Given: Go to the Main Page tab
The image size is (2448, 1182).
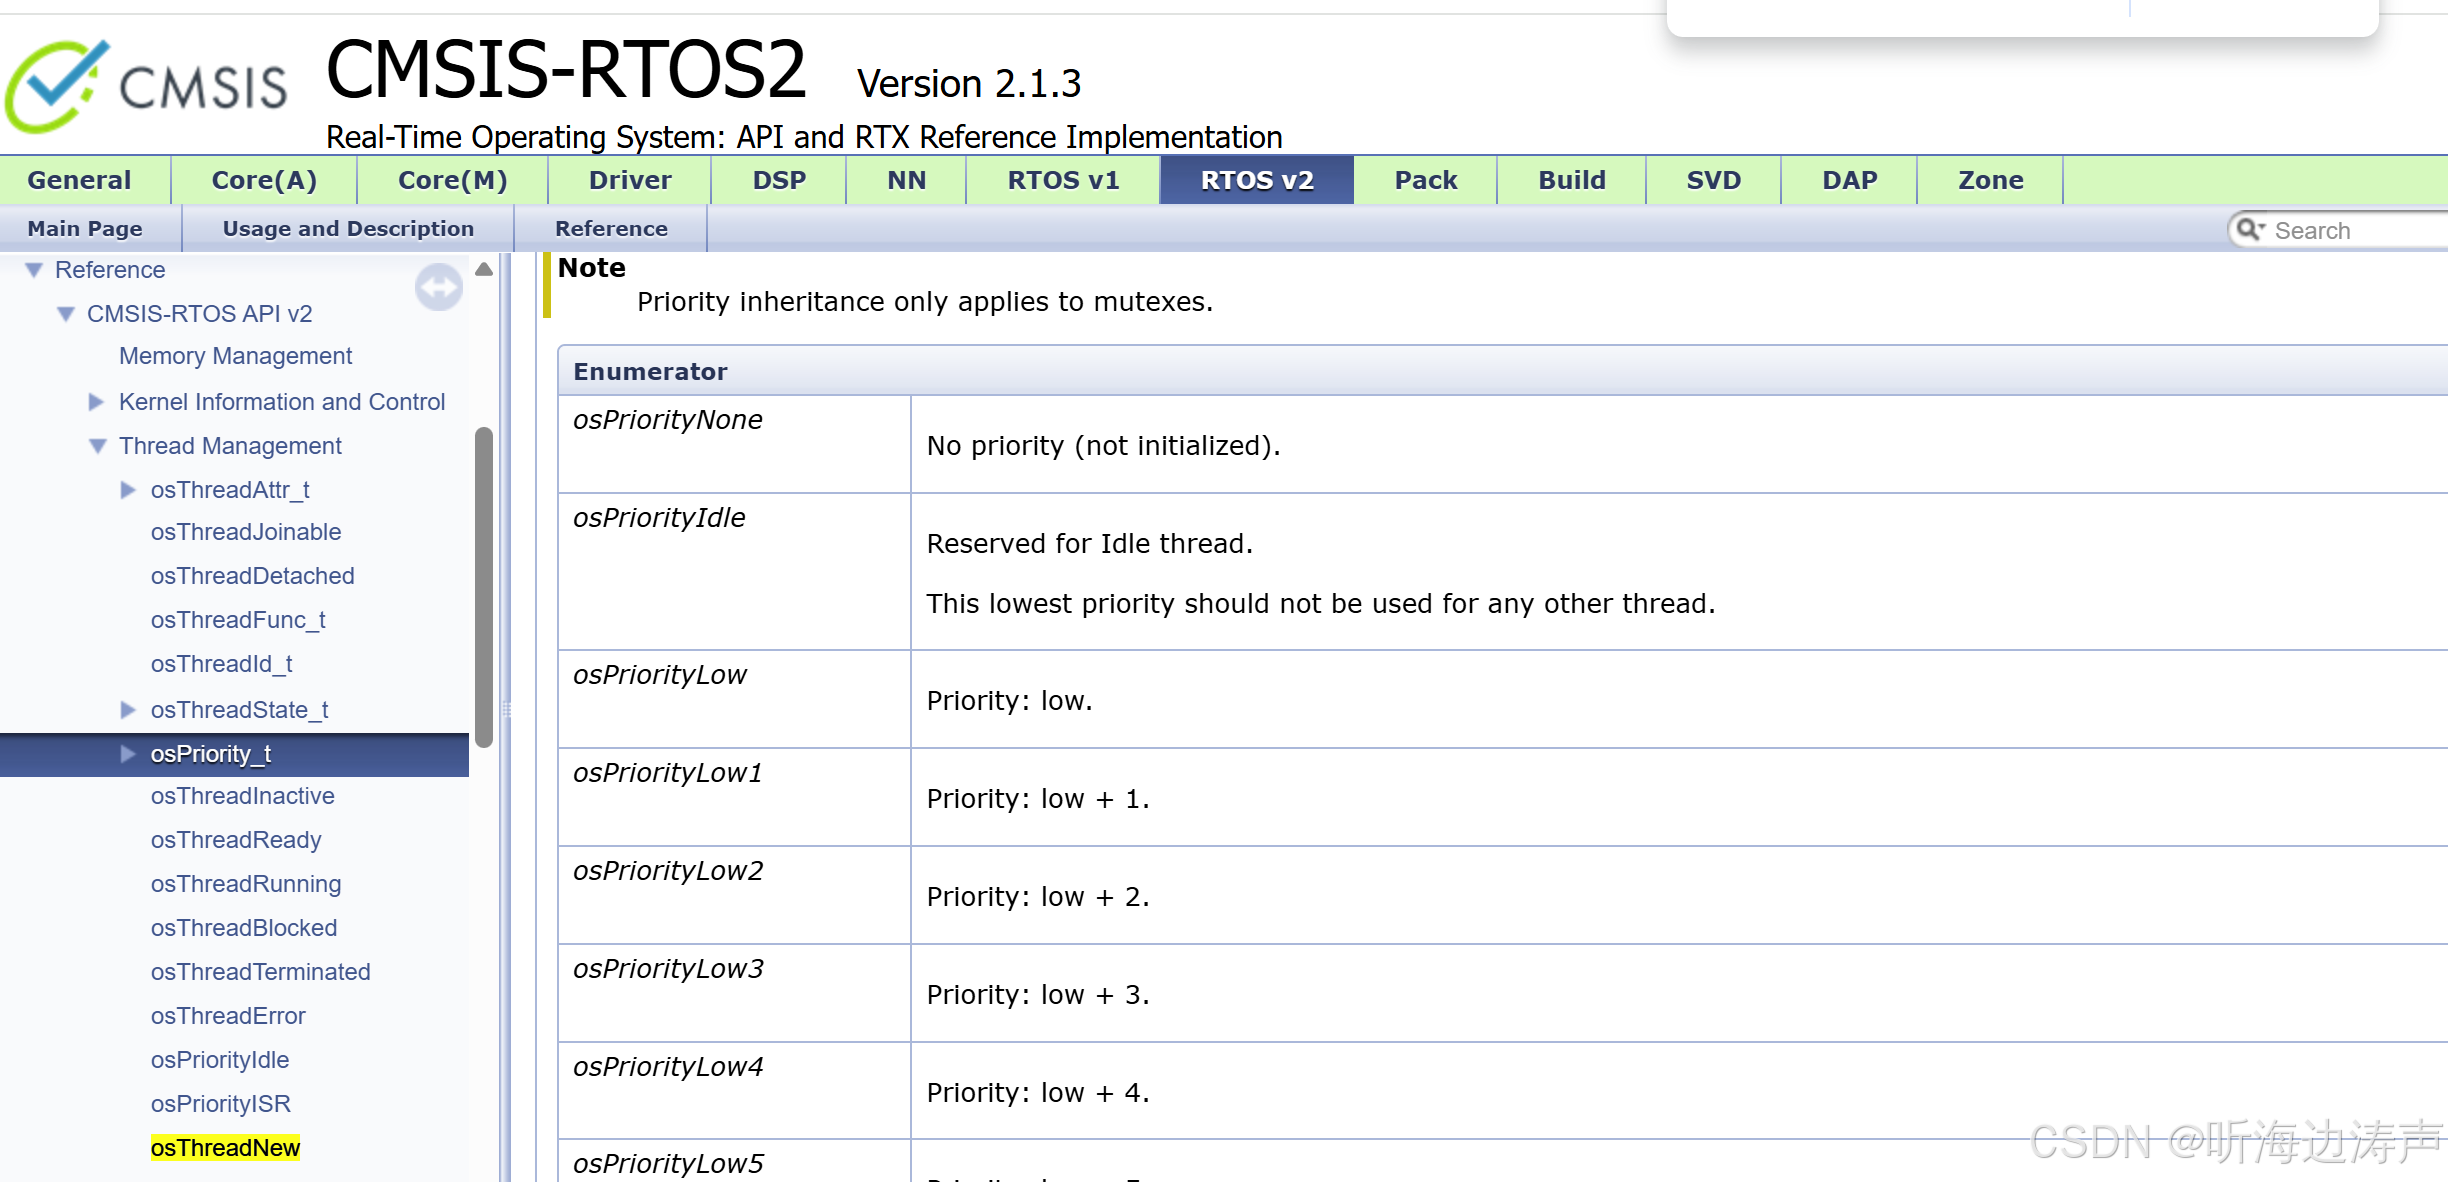Looking at the screenshot, I should 85,228.
